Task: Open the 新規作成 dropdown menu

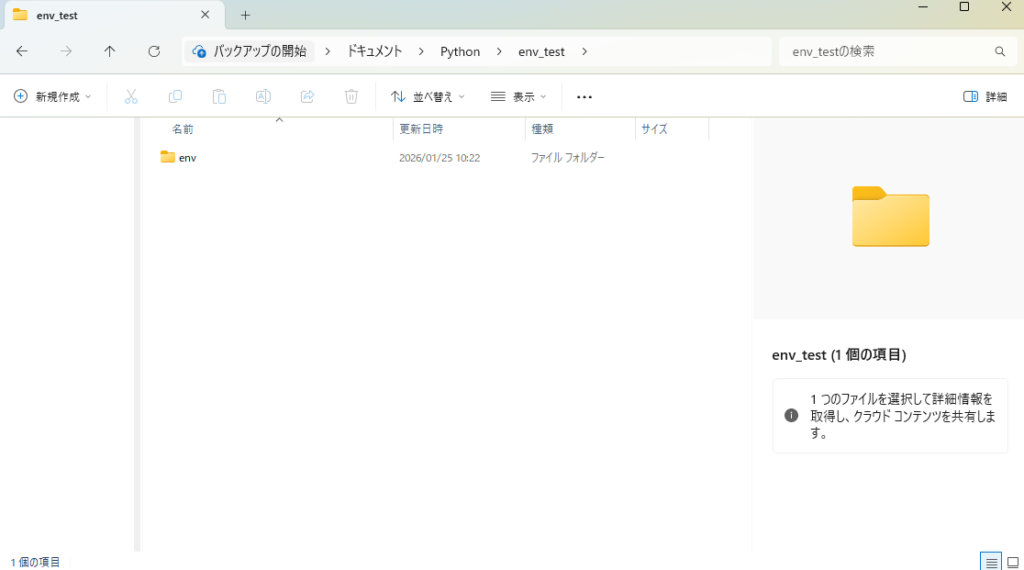Action: point(52,97)
